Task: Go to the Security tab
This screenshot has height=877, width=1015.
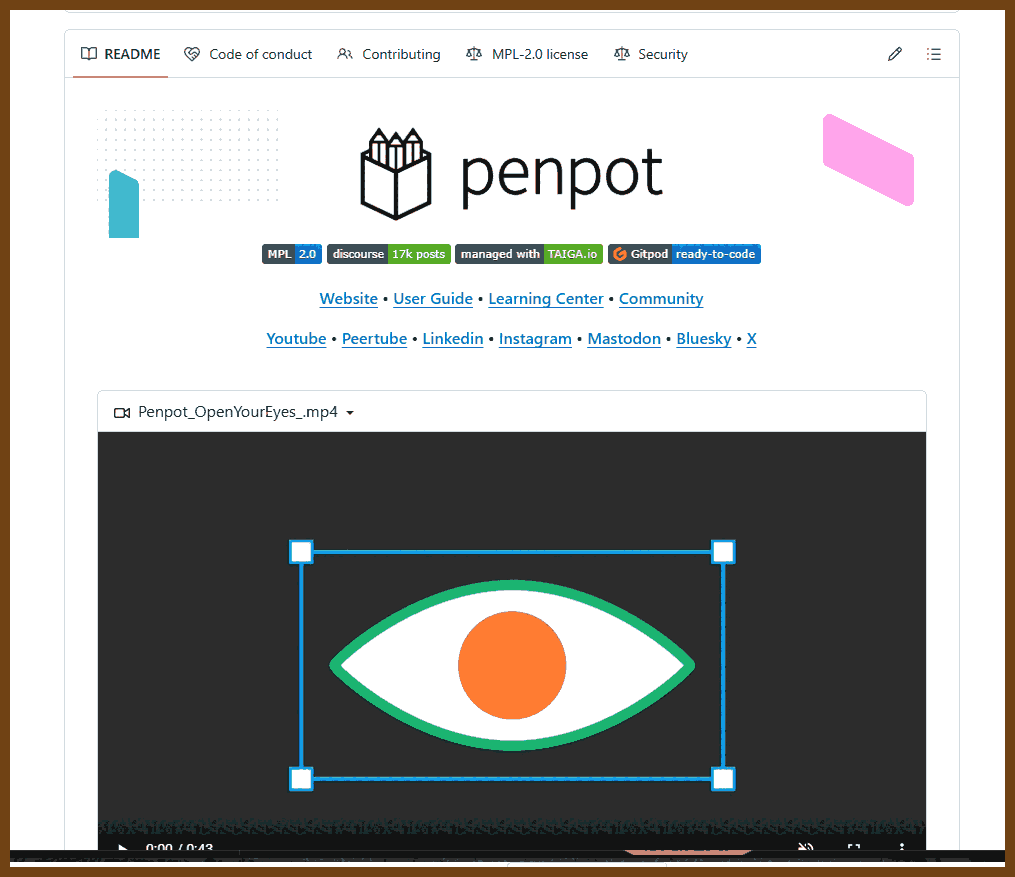Action: click(651, 54)
